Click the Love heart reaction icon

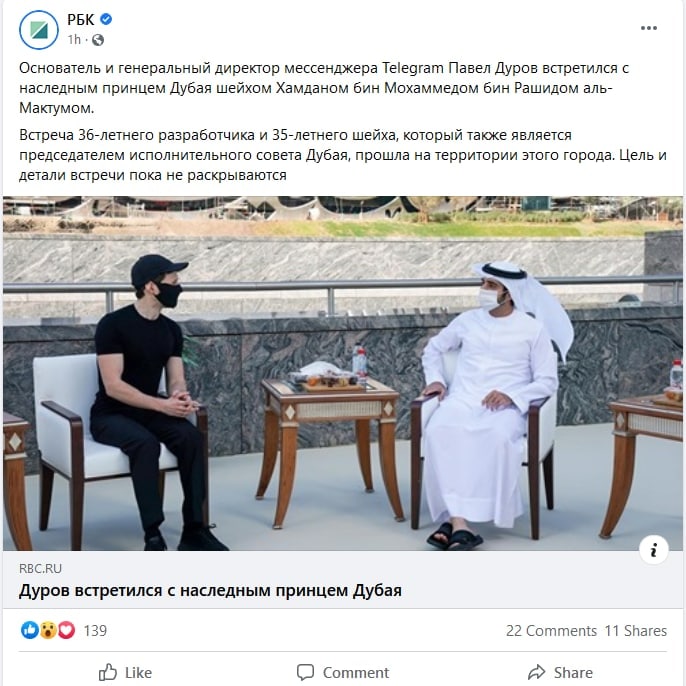[66, 630]
